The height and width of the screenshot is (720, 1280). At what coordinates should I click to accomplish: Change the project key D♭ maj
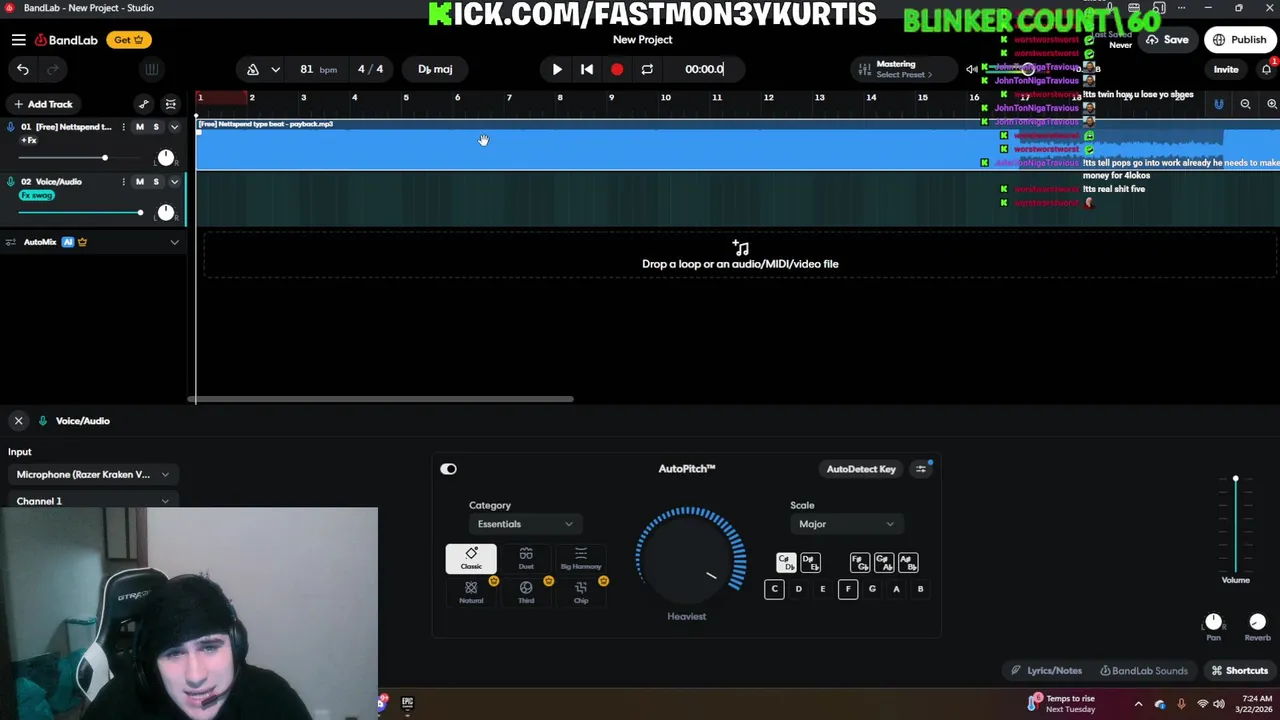435,69
